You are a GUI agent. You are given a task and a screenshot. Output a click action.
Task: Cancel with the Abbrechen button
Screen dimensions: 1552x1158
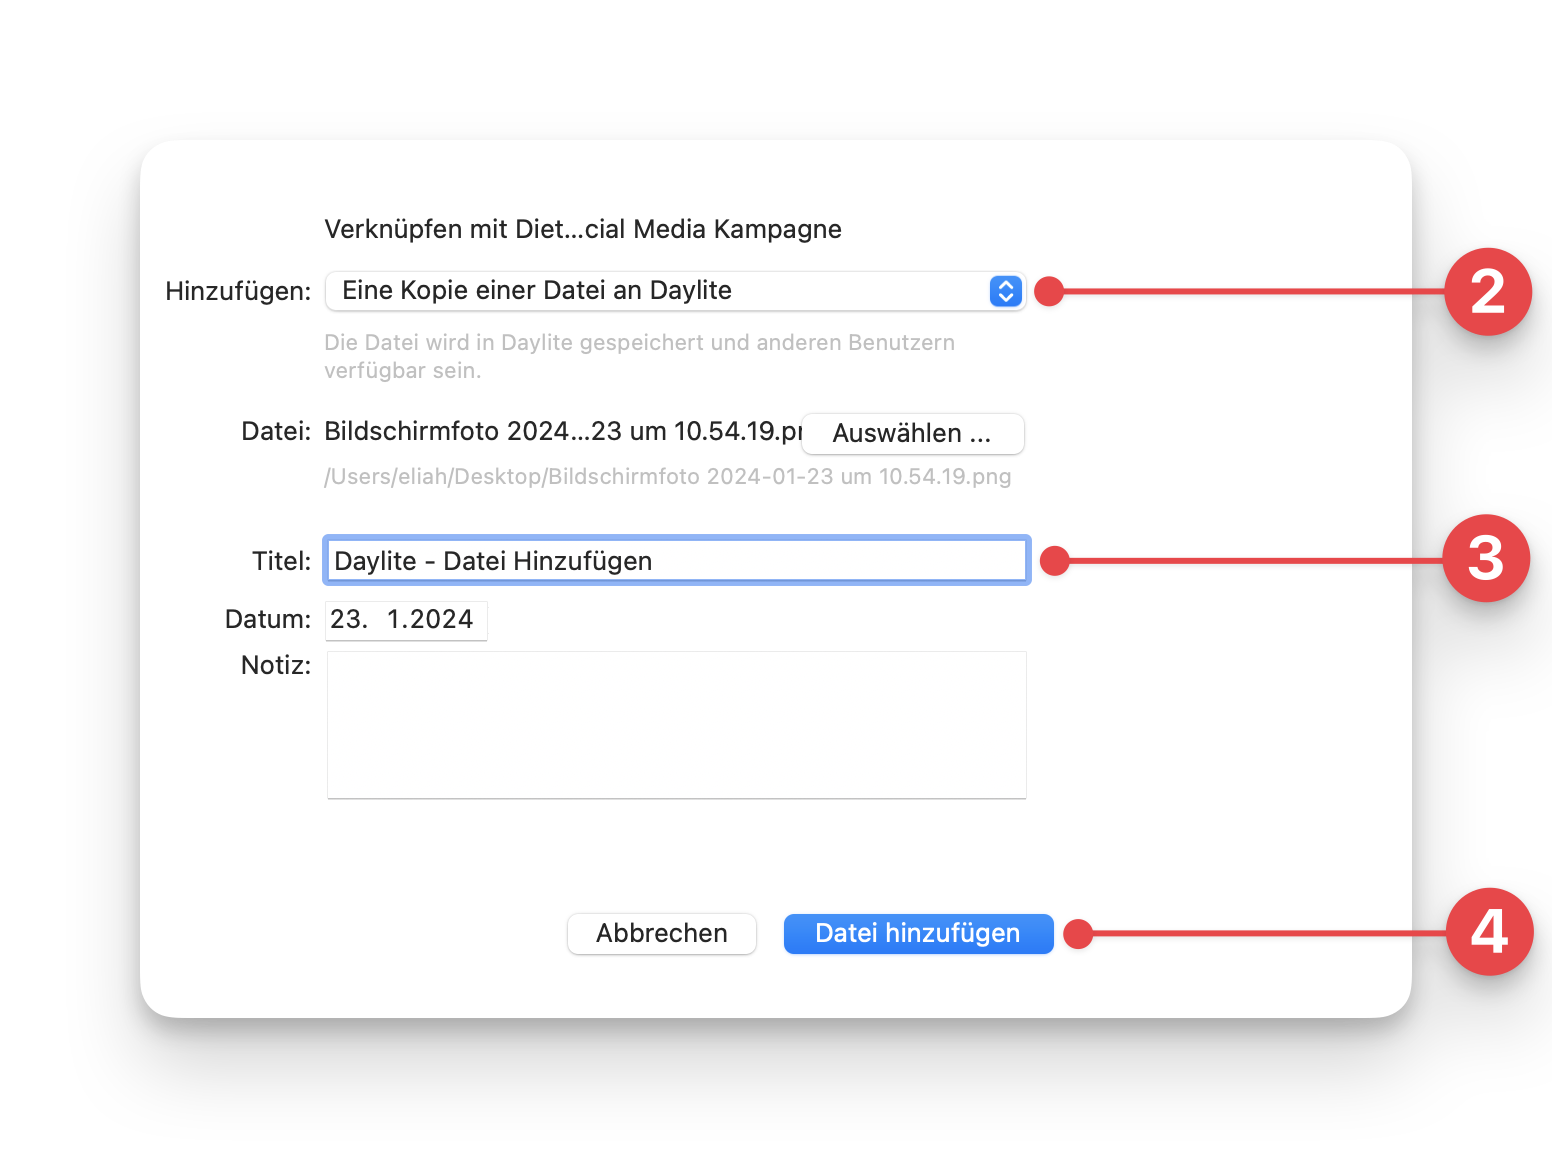pos(662,934)
